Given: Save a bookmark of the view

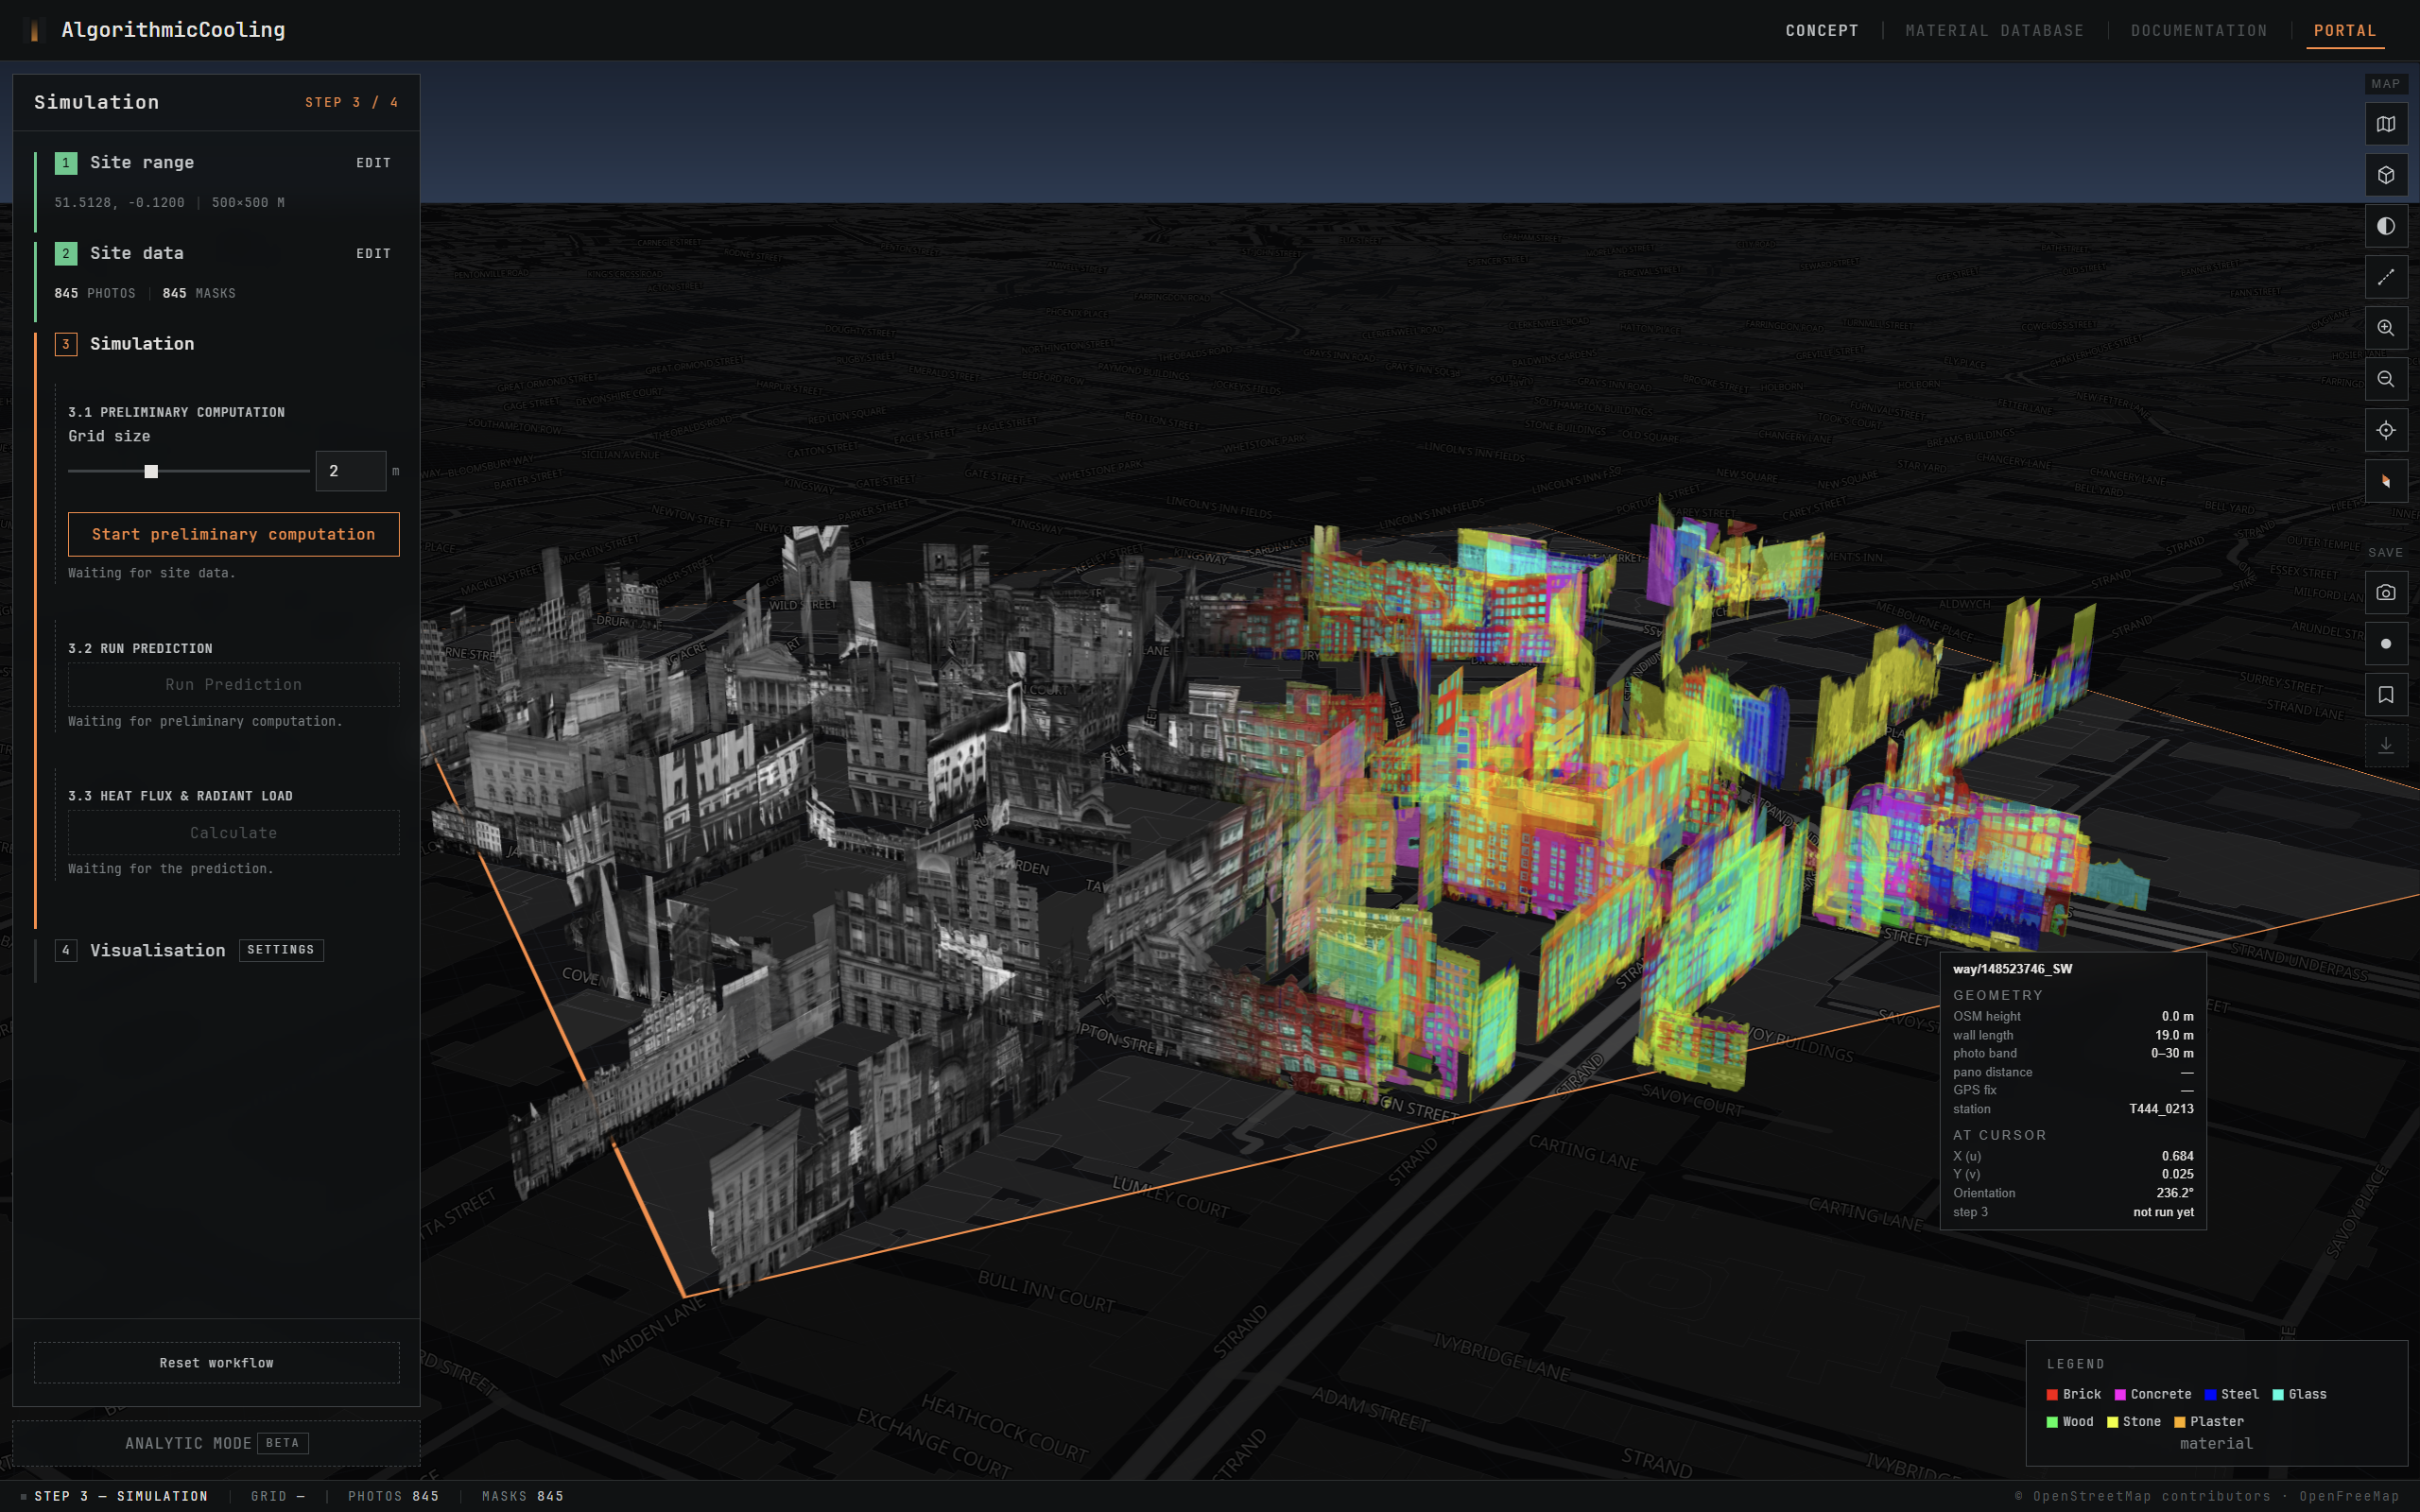Looking at the screenshot, I should [x=2385, y=694].
